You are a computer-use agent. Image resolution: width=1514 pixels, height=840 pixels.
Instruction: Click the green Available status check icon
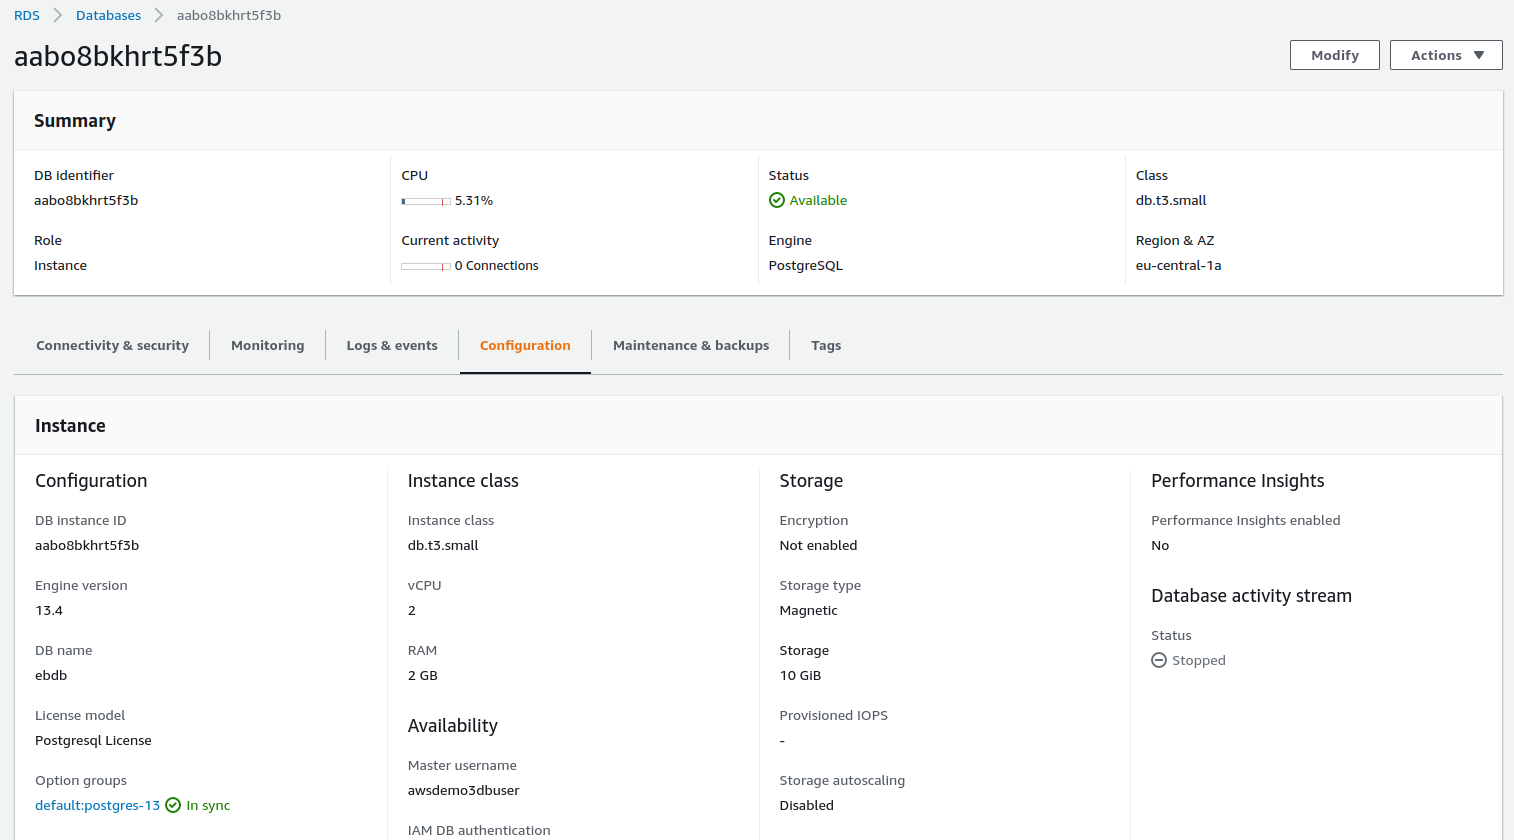coord(777,200)
